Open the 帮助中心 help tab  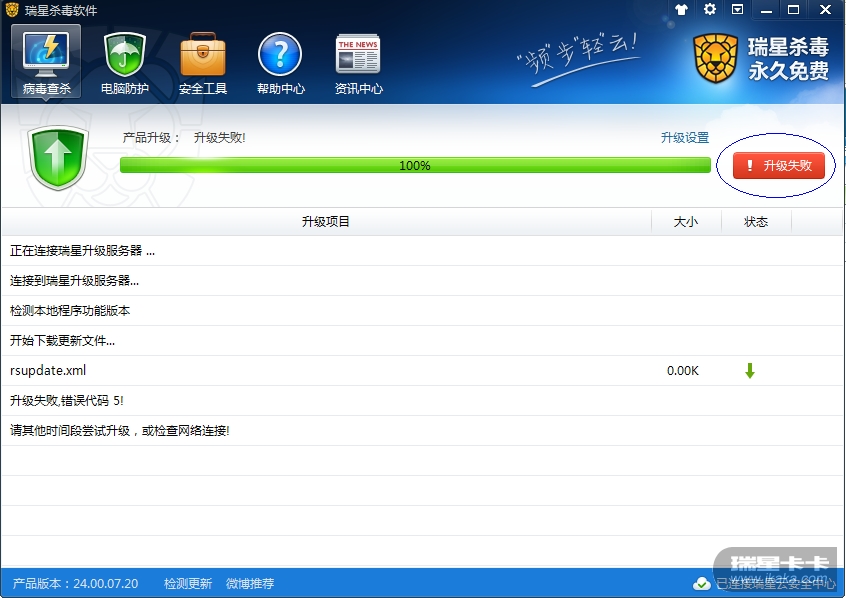pyautogui.click(x=281, y=64)
